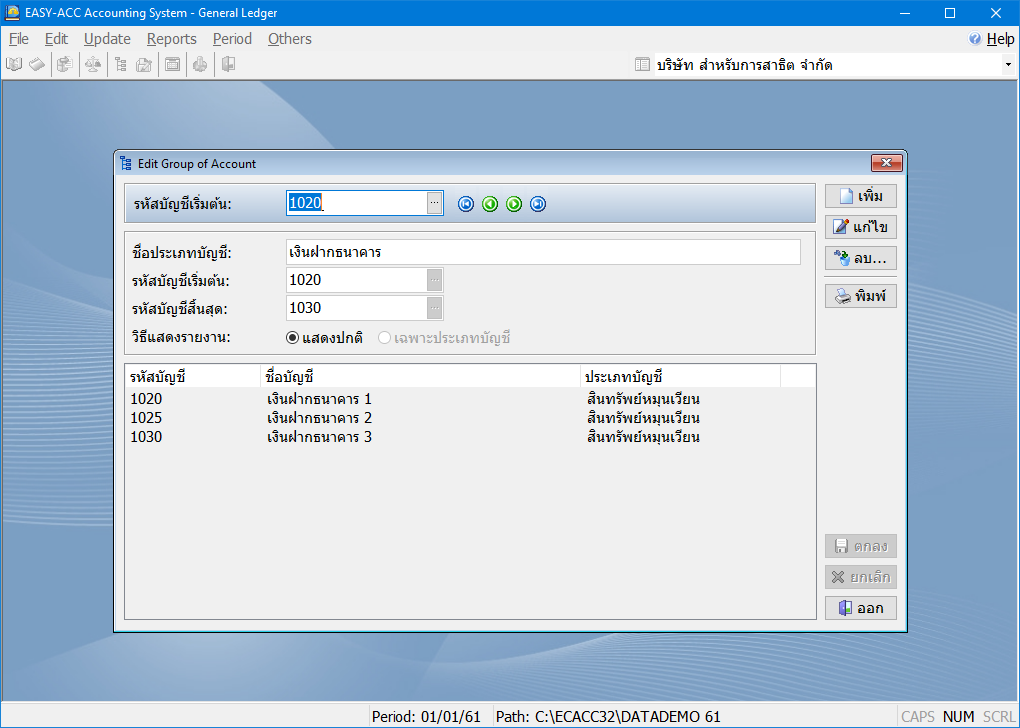The height and width of the screenshot is (728, 1020).
Task: Click the balance scale toolbar icon
Action: coord(92,65)
